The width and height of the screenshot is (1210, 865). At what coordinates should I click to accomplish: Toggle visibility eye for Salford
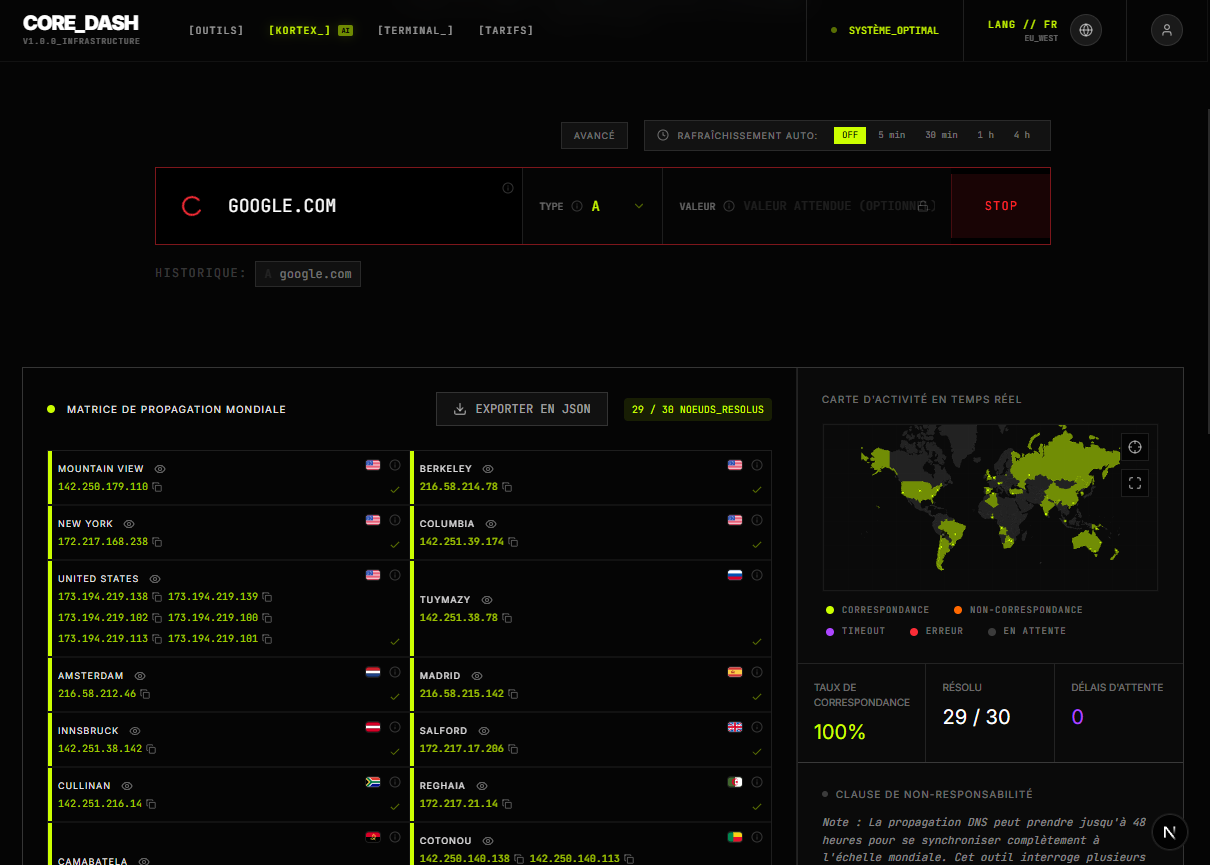pyautogui.click(x=484, y=731)
